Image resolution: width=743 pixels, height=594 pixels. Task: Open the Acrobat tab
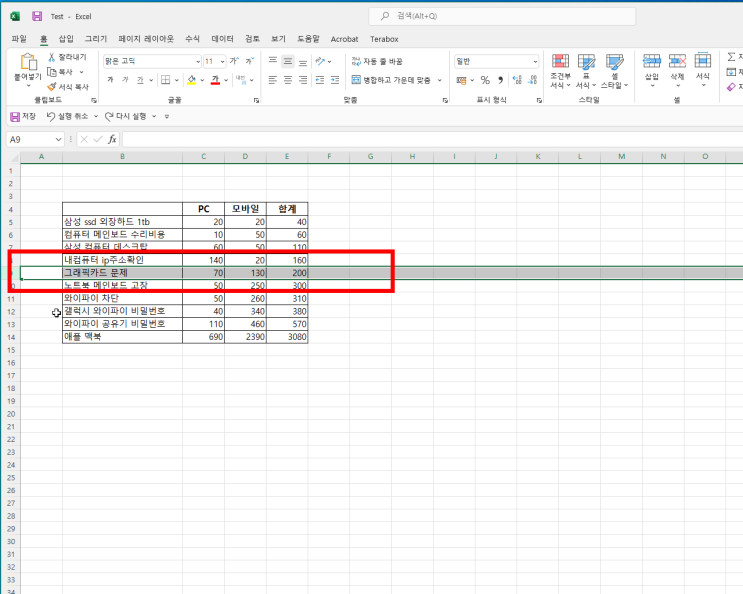[x=344, y=39]
